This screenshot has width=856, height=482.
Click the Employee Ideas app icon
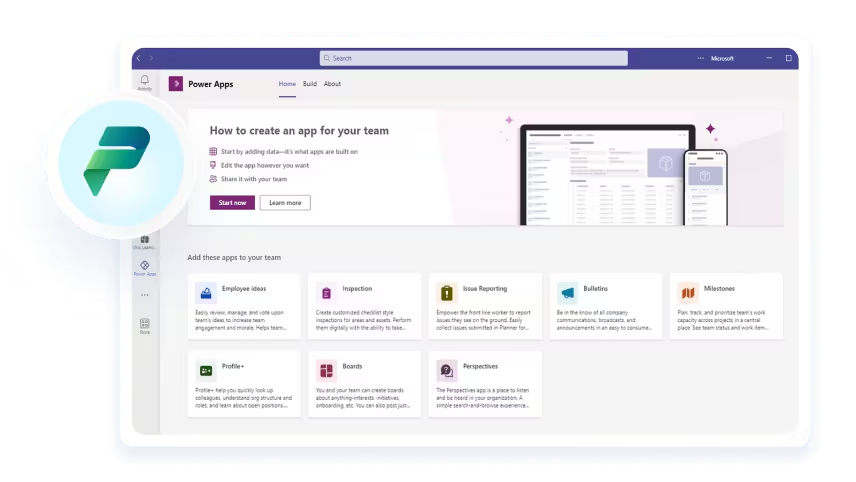(x=205, y=292)
